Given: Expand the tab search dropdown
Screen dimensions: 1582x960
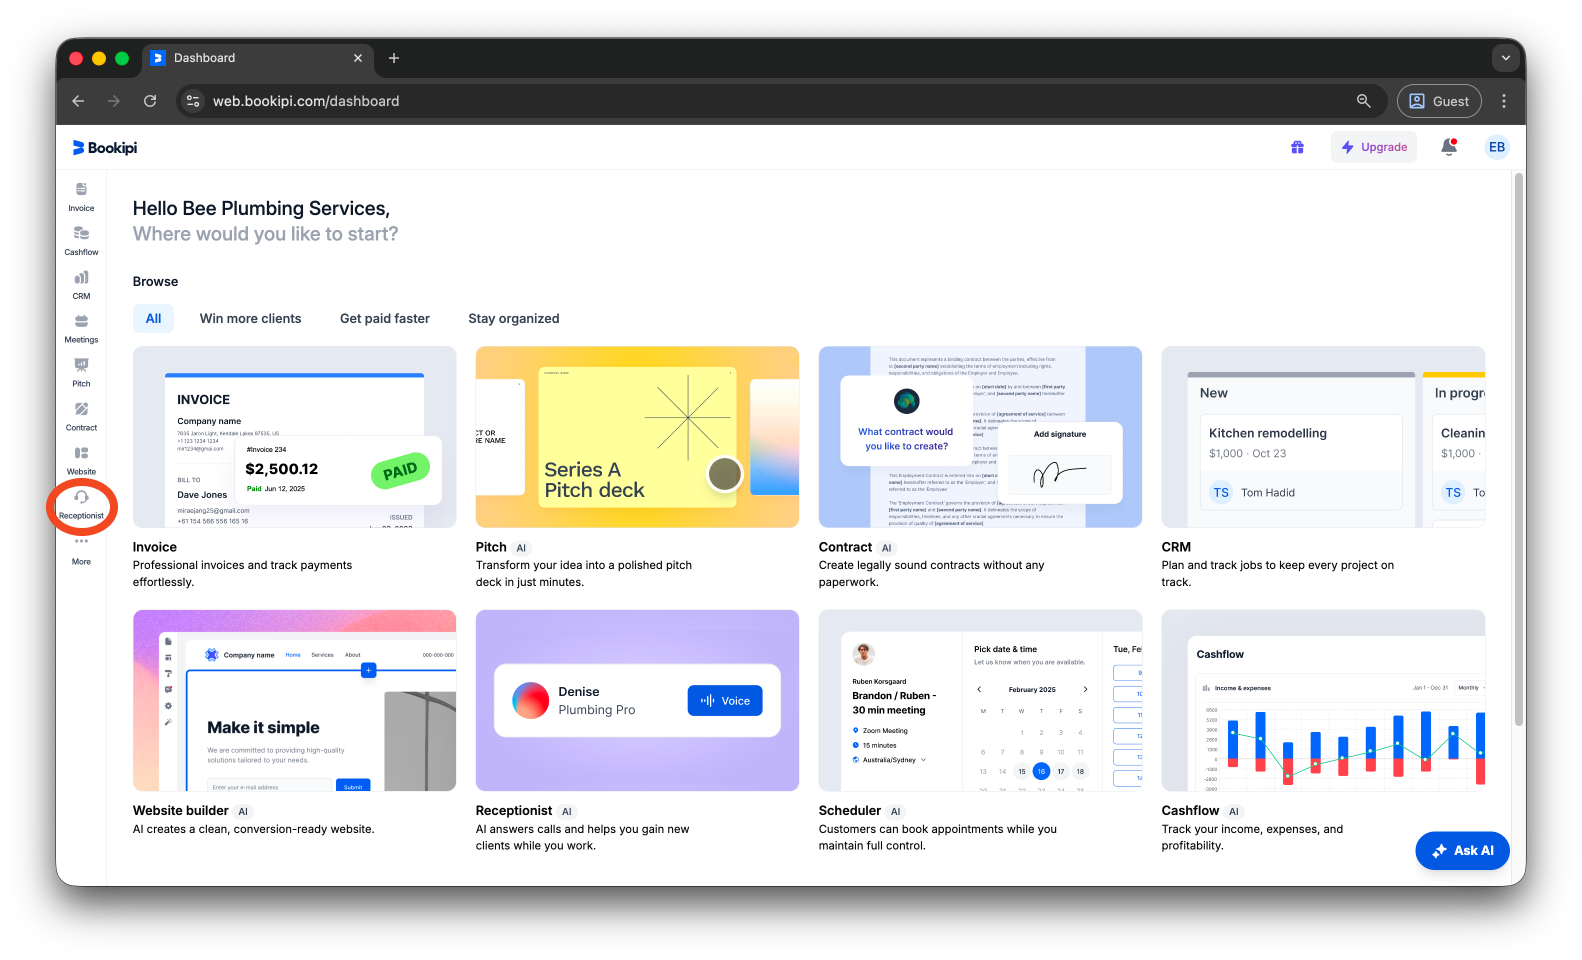Looking at the screenshot, I should pyautogui.click(x=1505, y=58).
